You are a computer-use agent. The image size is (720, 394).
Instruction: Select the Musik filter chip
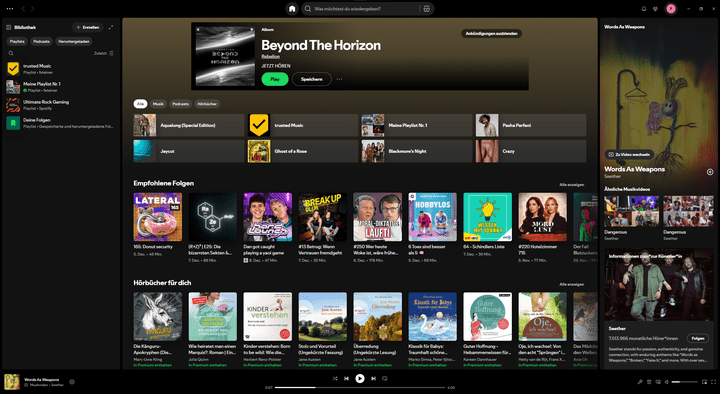(x=158, y=104)
